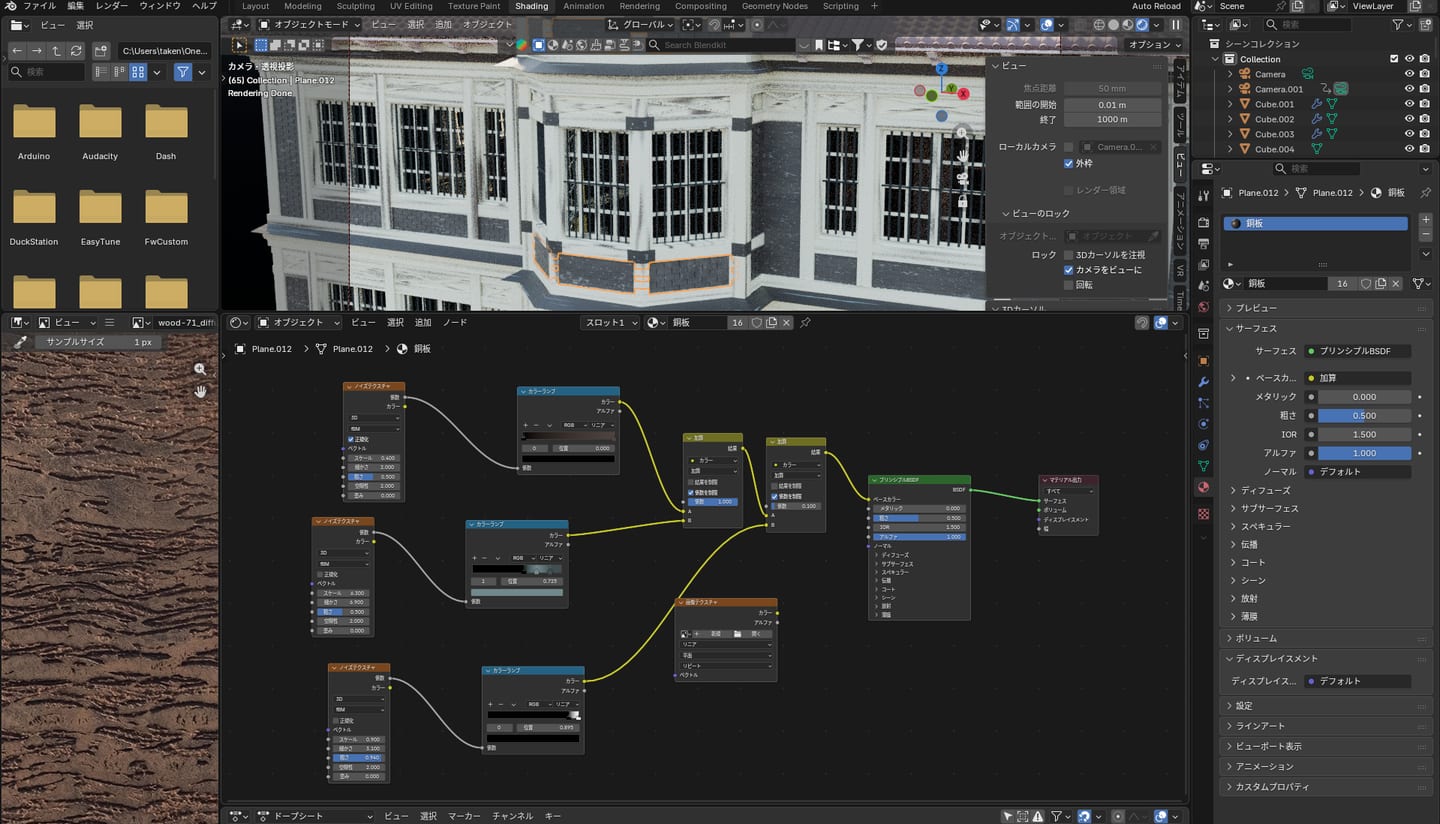
Task: Unlink the 銅板 material datablock
Action: click(1398, 284)
